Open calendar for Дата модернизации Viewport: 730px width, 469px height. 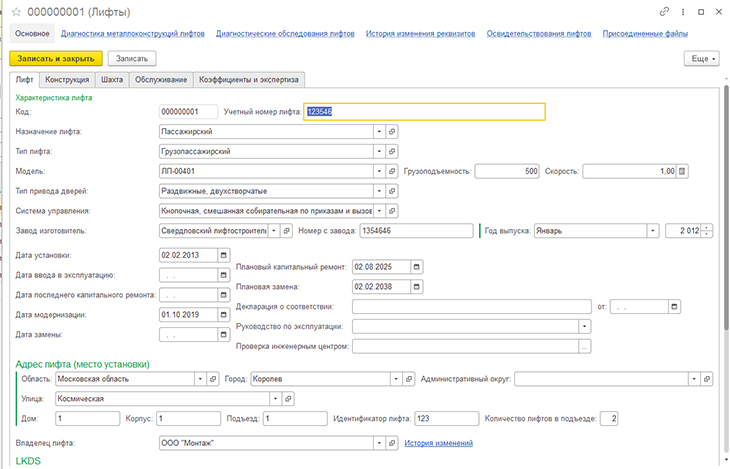click(223, 315)
